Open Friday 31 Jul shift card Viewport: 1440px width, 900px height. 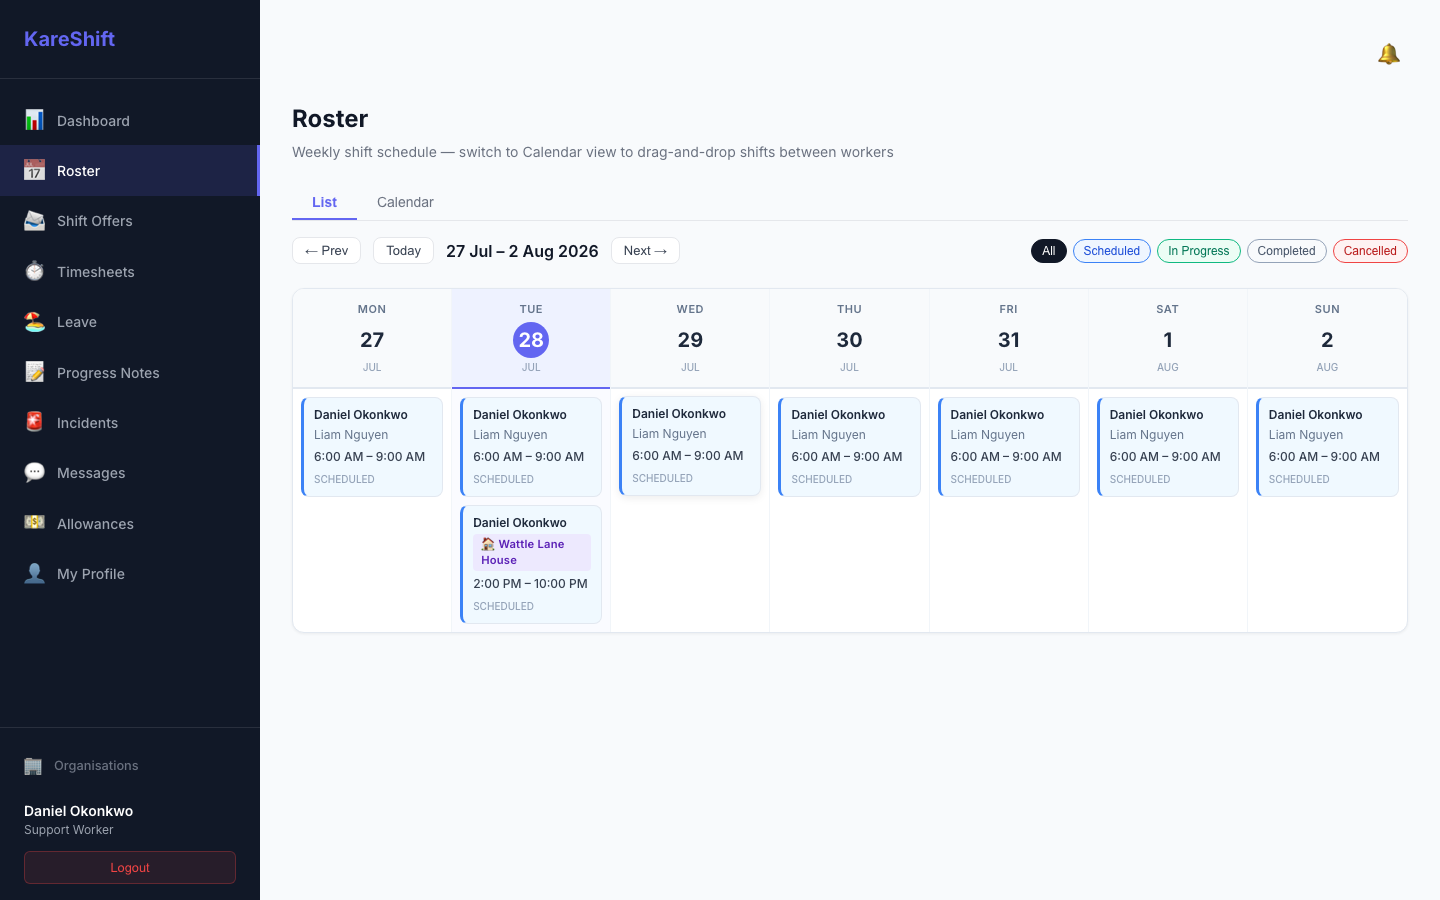pyautogui.click(x=1008, y=447)
